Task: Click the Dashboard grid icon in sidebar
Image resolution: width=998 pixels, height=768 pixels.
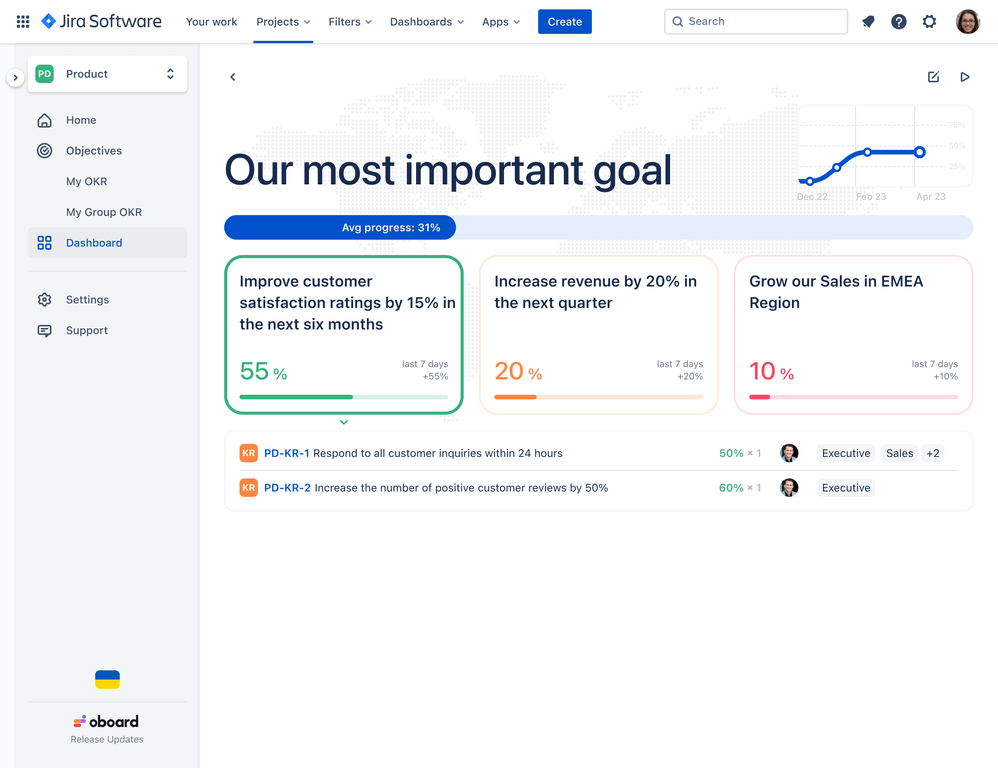Action: 44,242
